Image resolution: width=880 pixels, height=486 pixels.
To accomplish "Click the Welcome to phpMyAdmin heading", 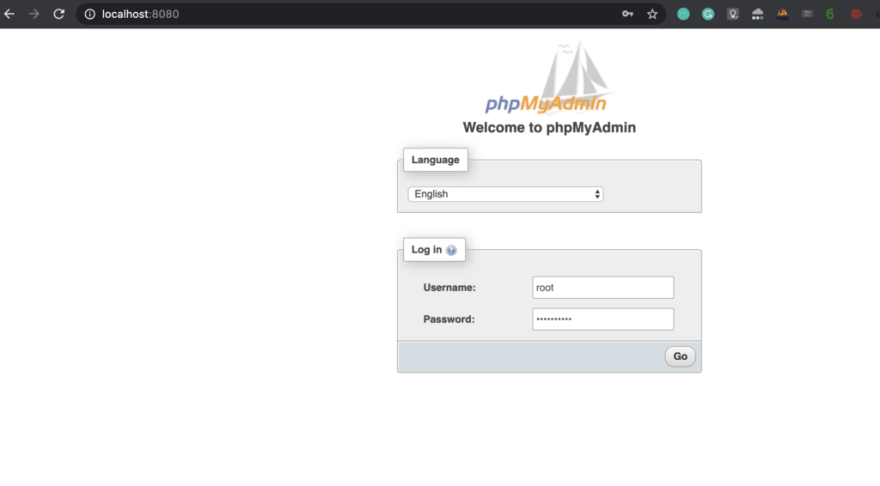I will click(x=549, y=127).
